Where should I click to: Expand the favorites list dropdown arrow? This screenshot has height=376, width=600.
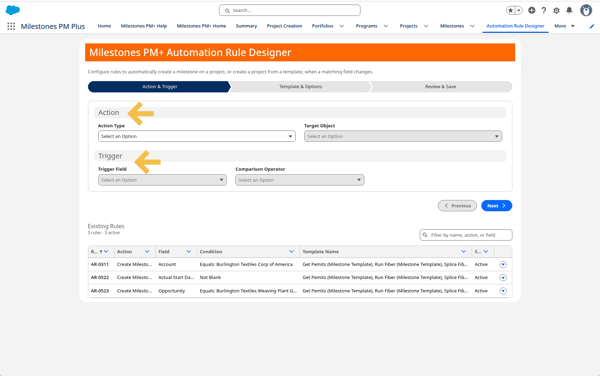(519, 10)
